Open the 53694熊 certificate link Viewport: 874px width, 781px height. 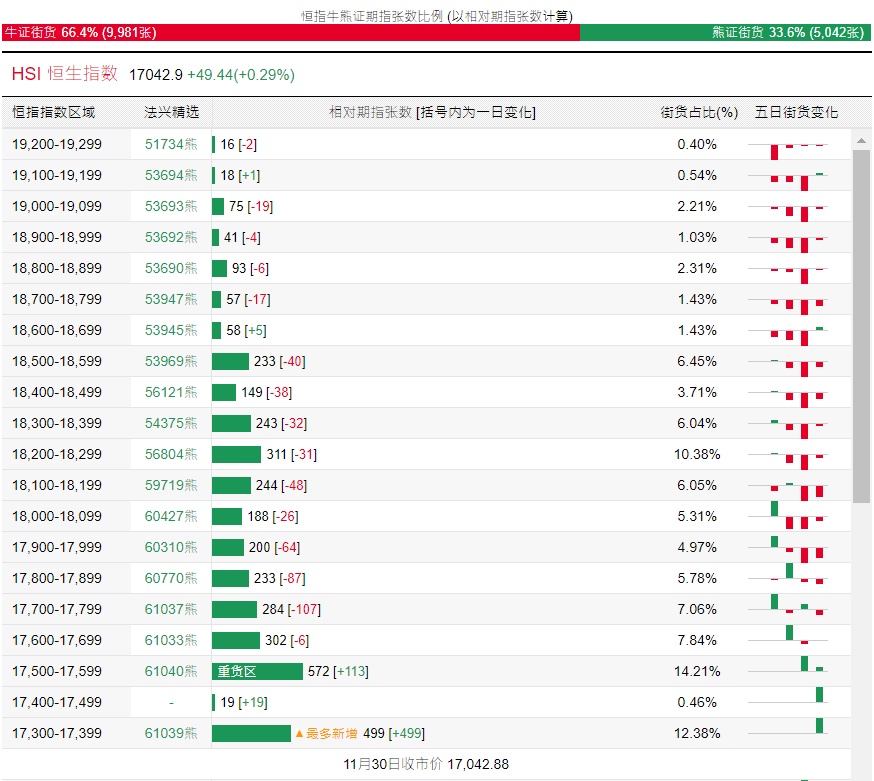(171, 175)
